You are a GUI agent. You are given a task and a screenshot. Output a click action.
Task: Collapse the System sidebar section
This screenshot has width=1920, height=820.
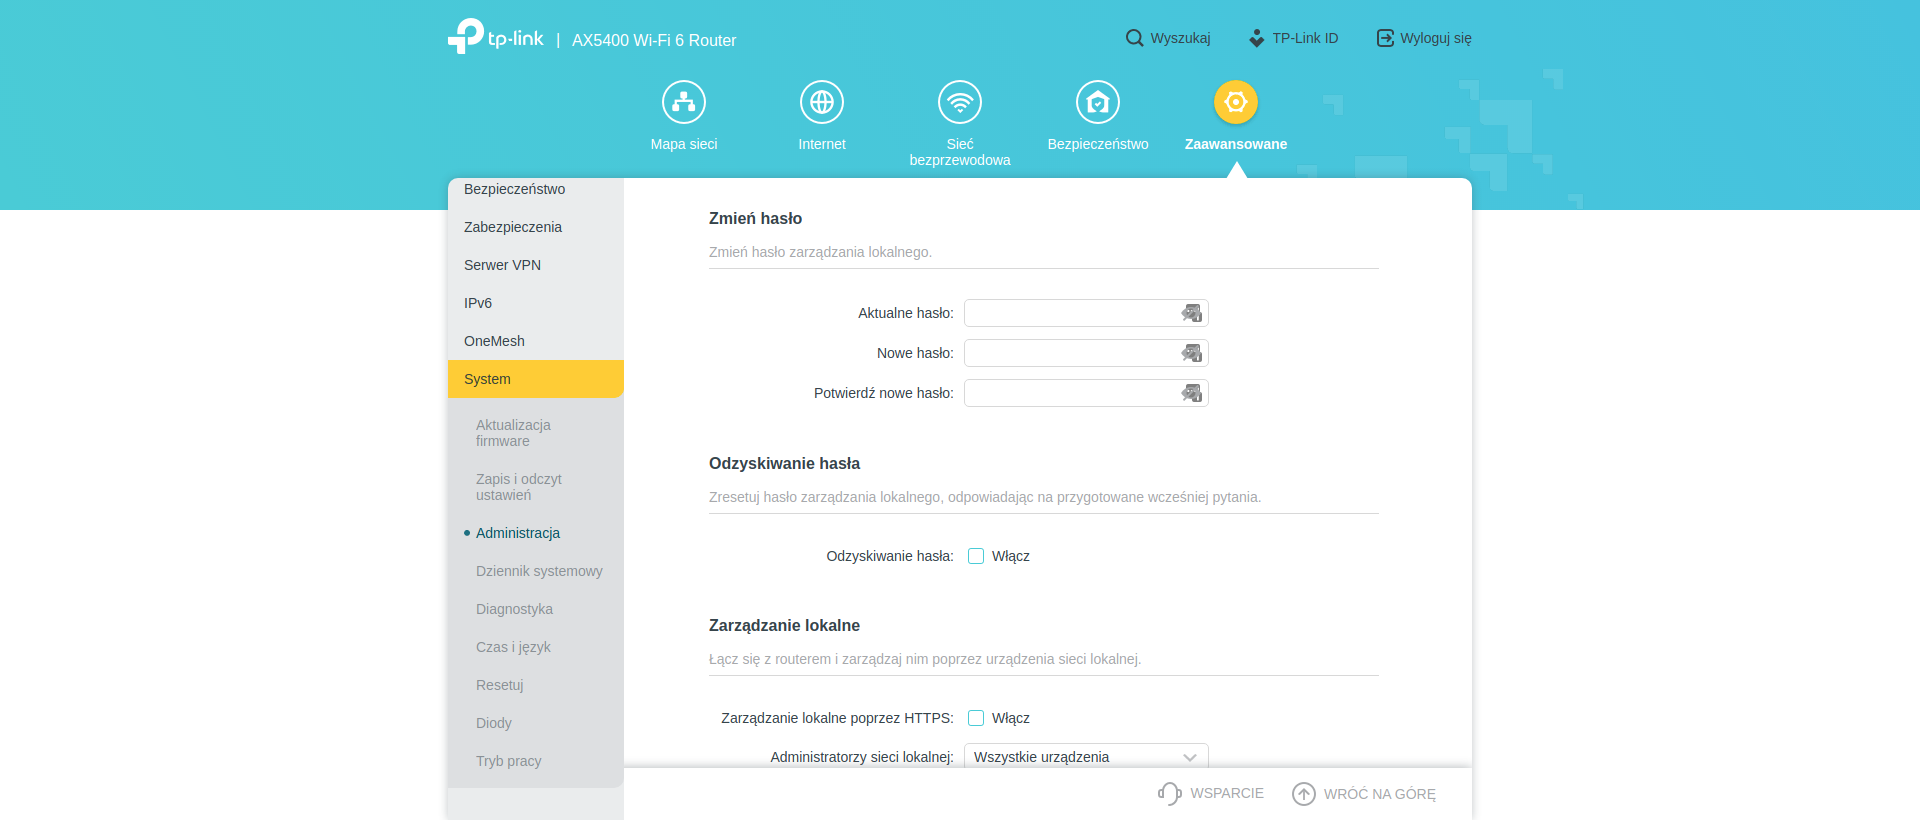pos(536,379)
